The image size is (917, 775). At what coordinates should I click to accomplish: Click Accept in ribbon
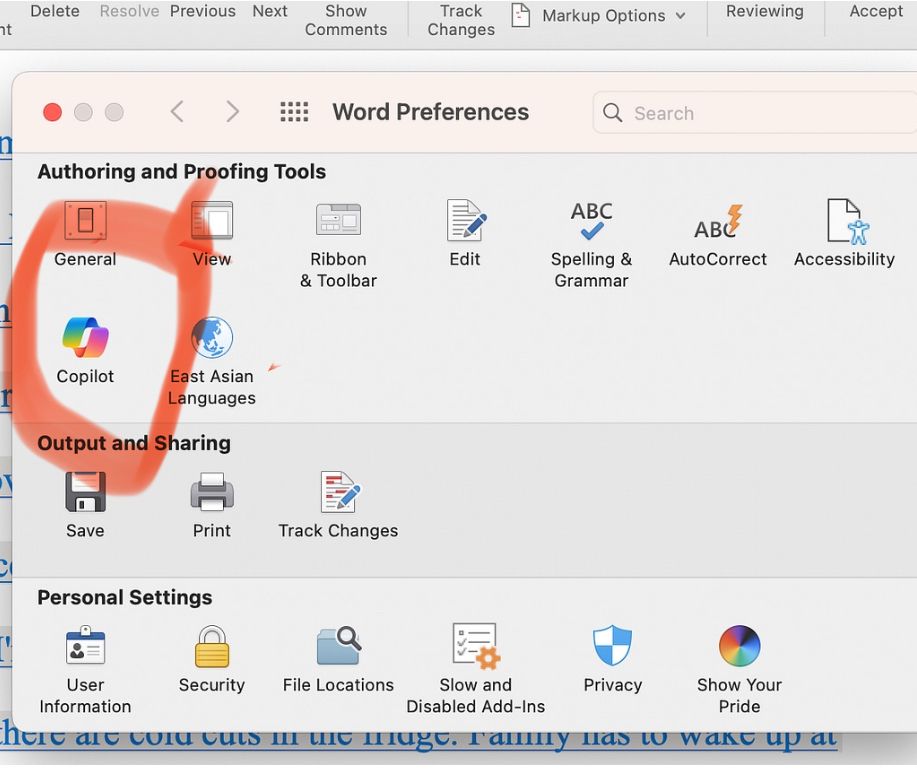click(x=876, y=11)
